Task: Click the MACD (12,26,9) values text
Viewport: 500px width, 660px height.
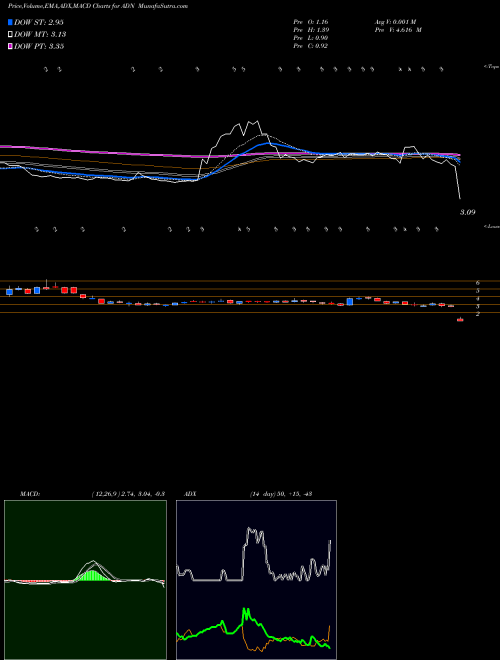Action: coord(128,494)
